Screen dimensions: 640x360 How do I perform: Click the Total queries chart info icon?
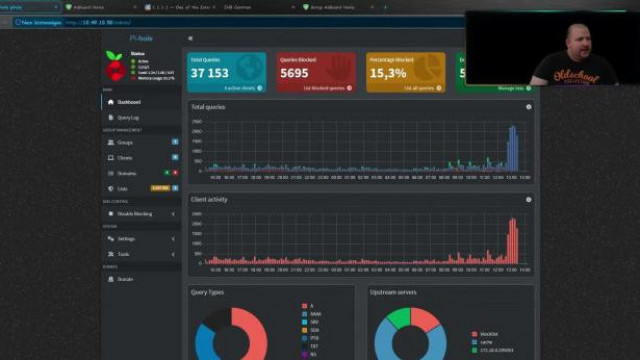[529, 107]
